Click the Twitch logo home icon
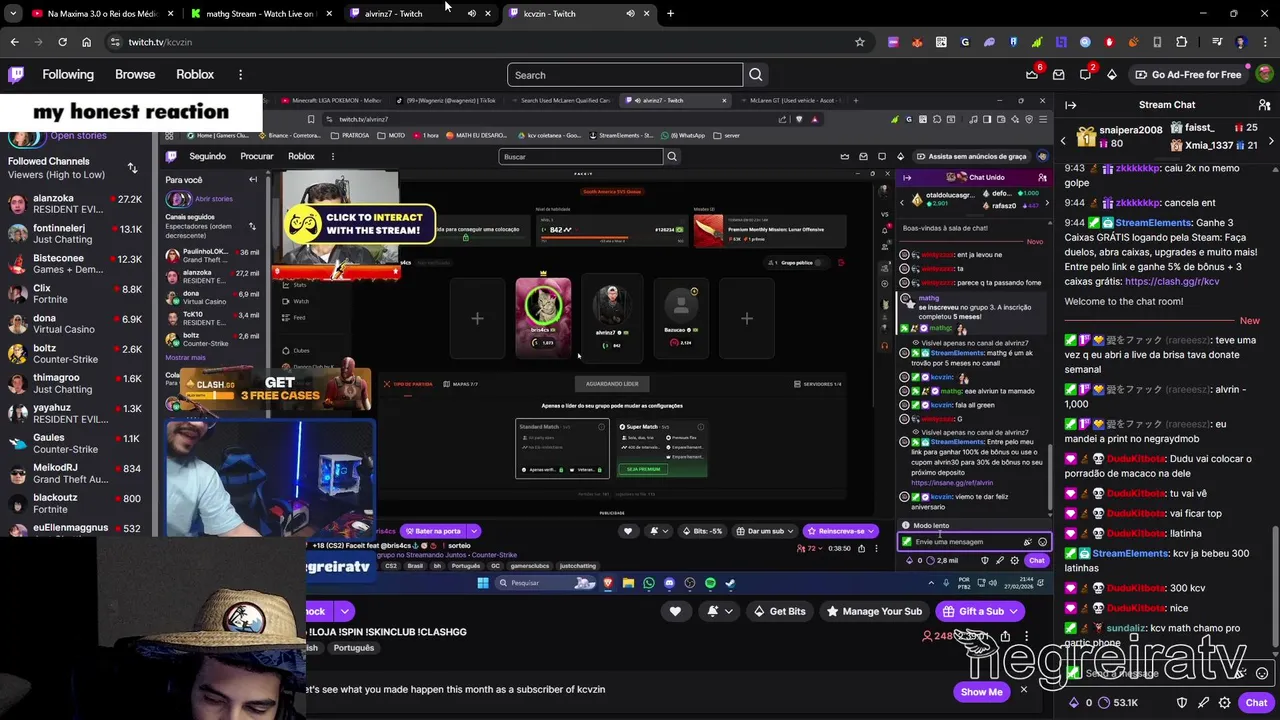 (17, 74)
